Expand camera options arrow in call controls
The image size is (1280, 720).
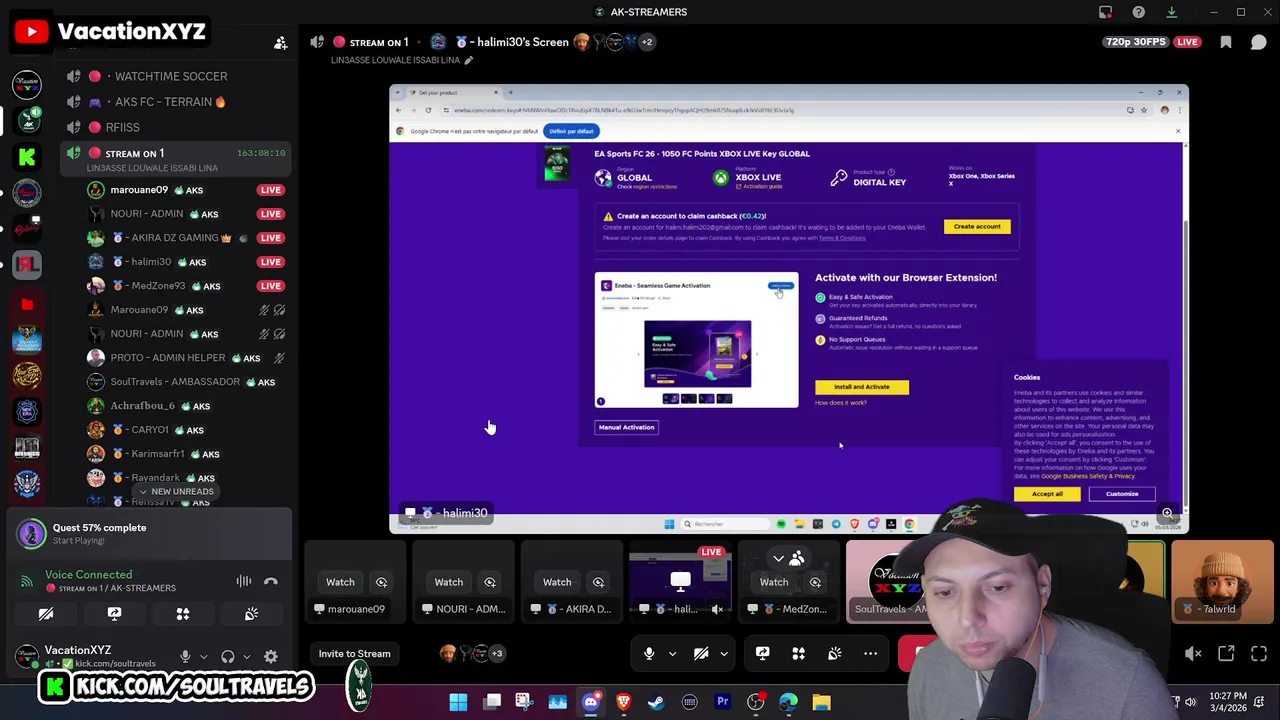tap(724, 654)
